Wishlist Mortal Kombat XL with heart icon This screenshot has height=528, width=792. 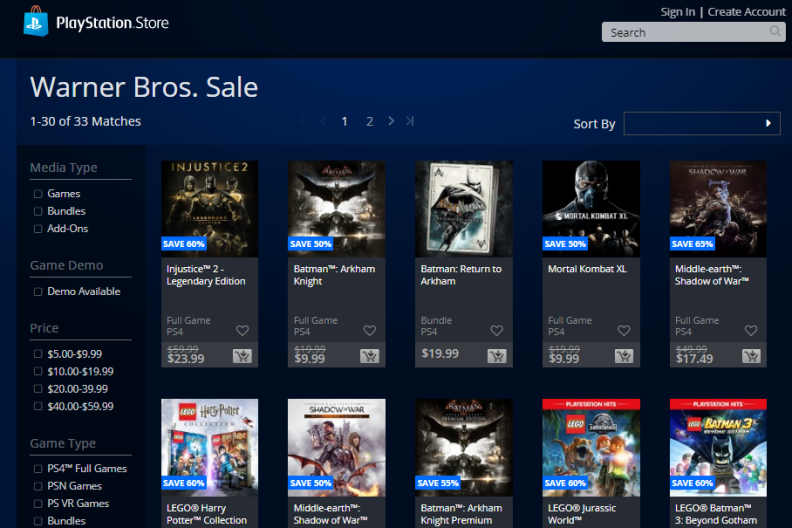point(624,330)
